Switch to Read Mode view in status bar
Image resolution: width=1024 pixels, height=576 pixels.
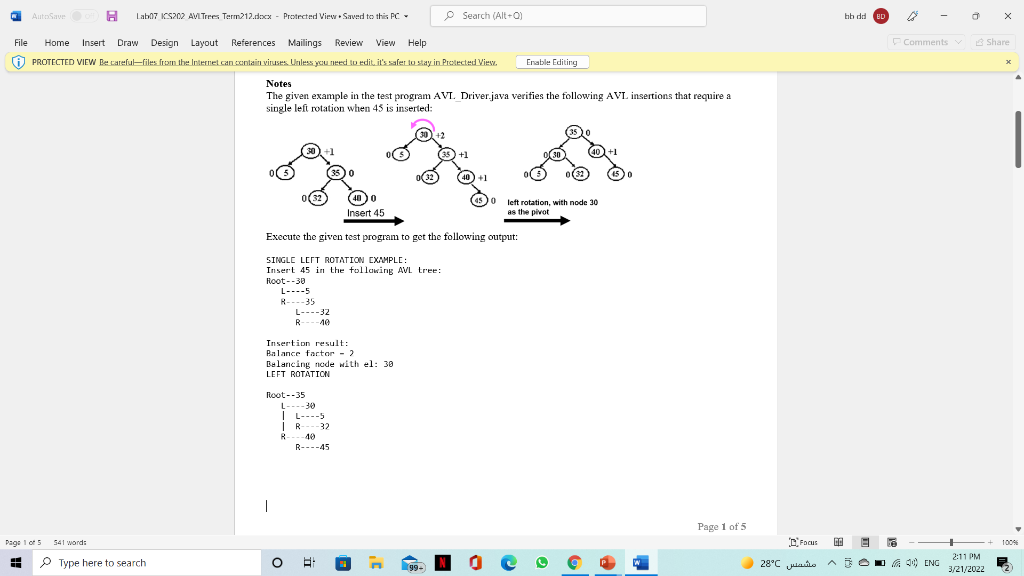point(840,542)
